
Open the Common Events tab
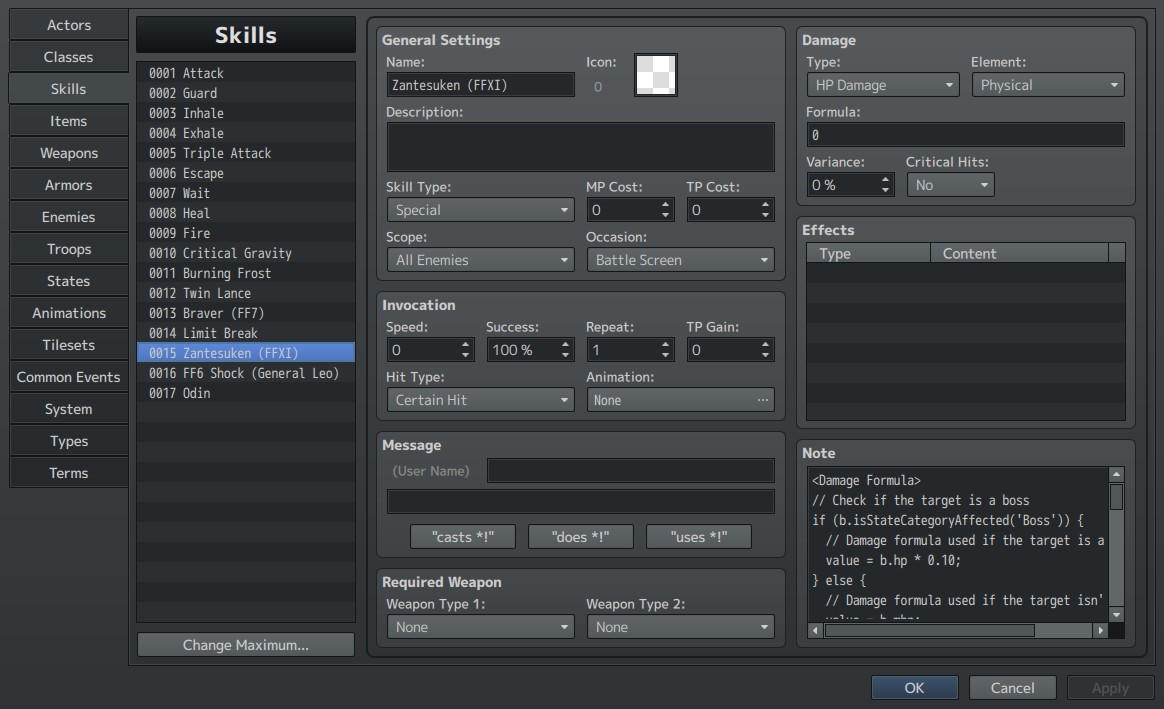pos(68,377)
